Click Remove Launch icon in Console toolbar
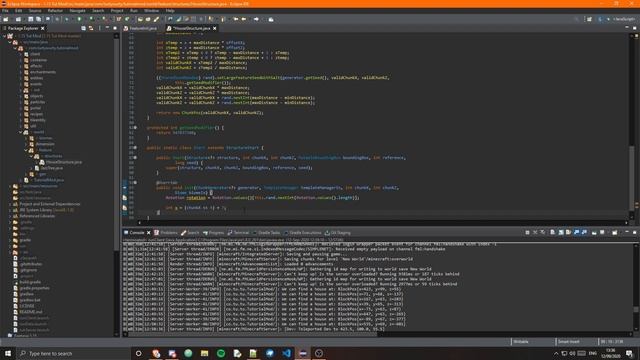Image resolution: width=640 pixels, height=360 pixels. 535,232
